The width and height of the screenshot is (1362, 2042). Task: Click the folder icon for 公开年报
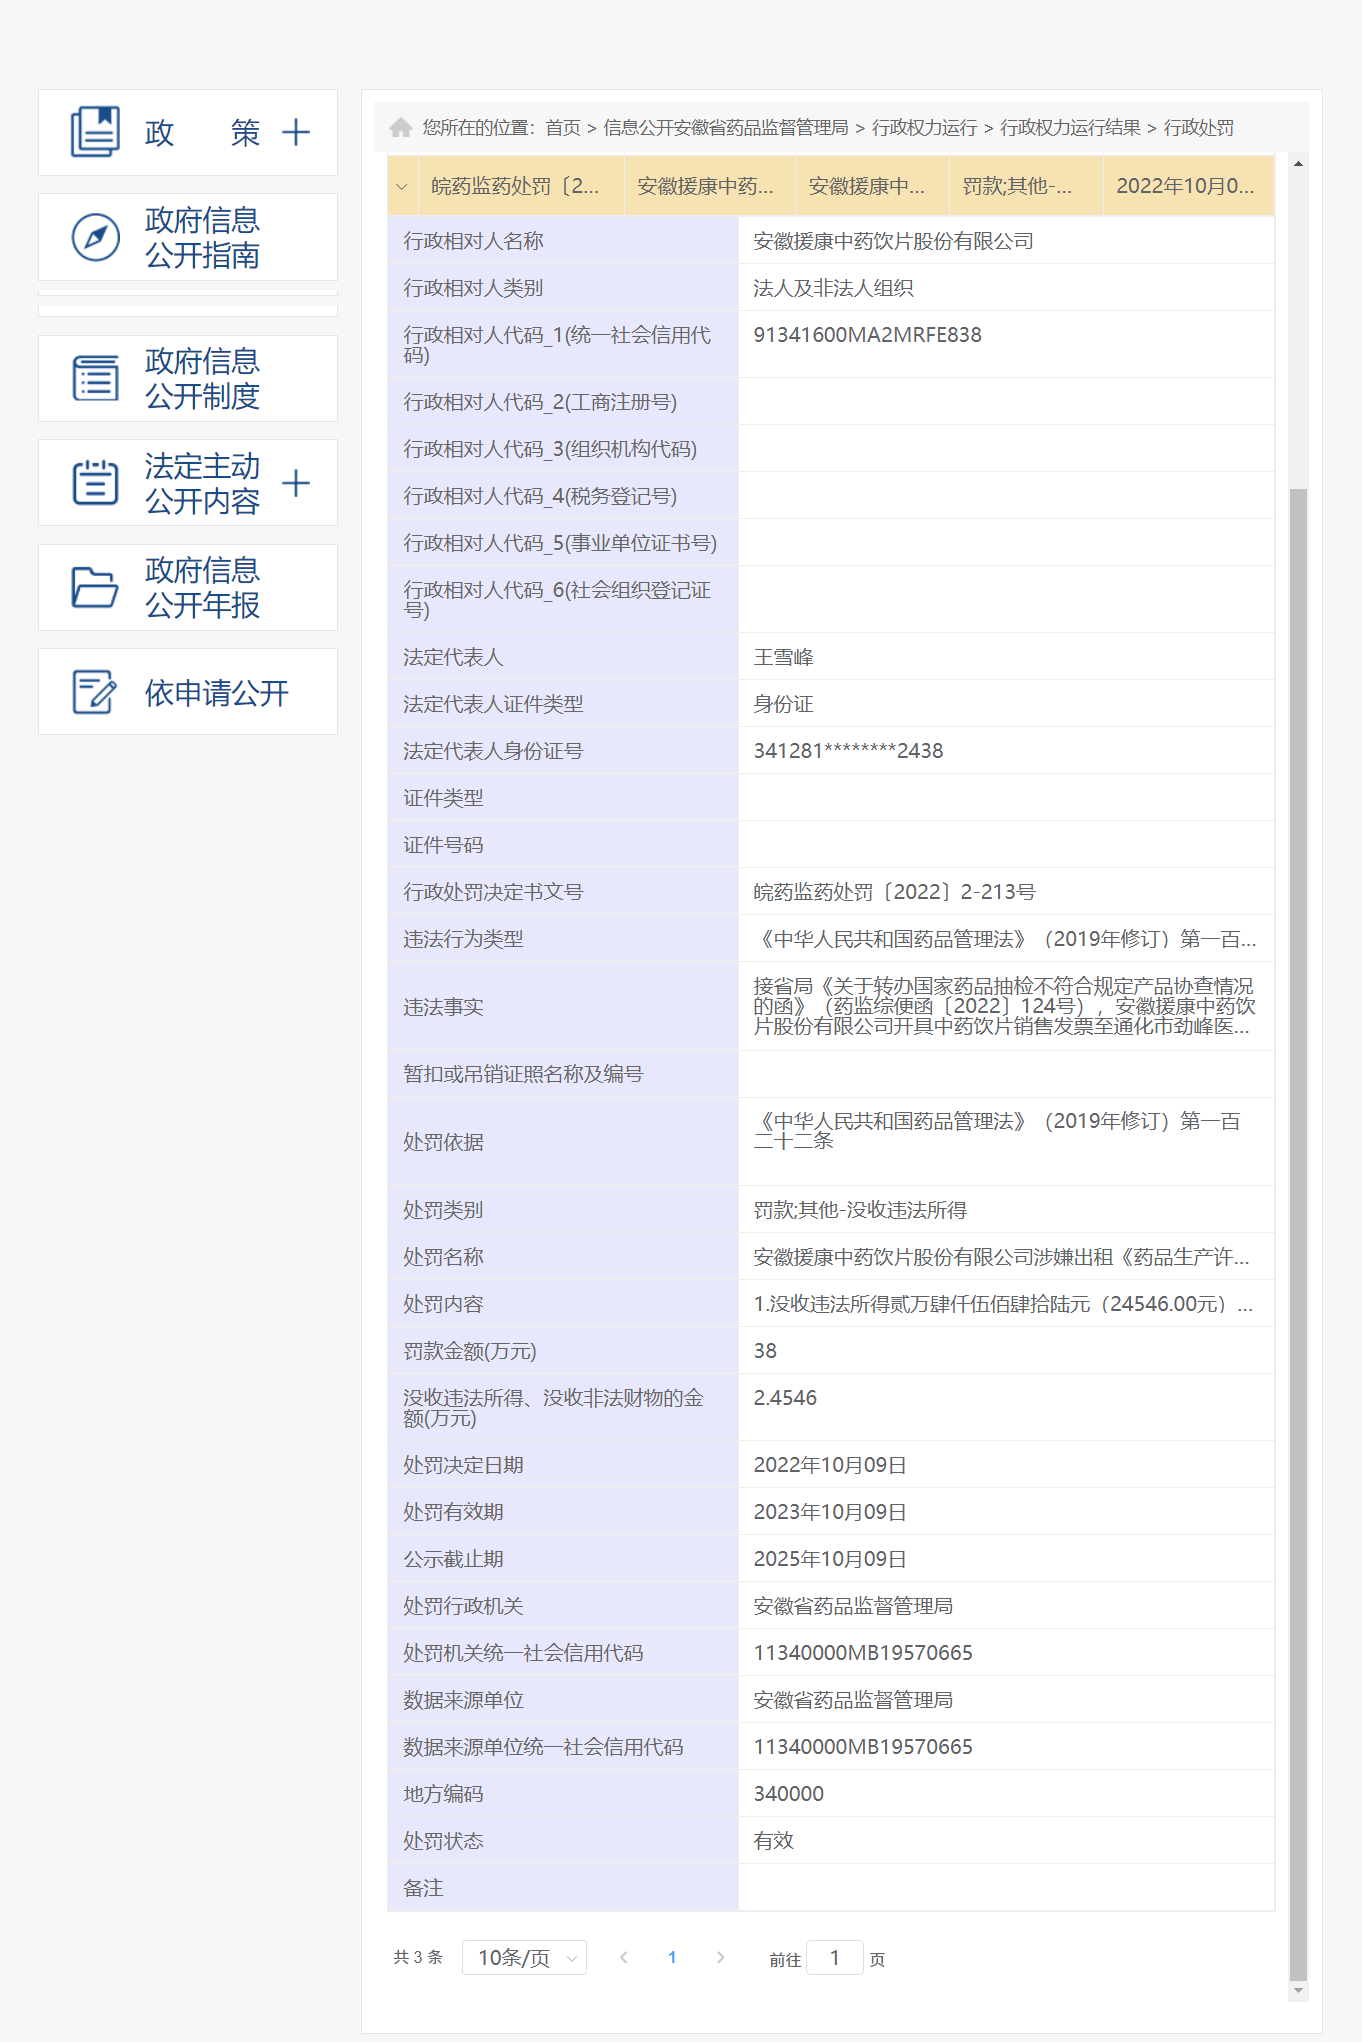click(x=95, y=587)
